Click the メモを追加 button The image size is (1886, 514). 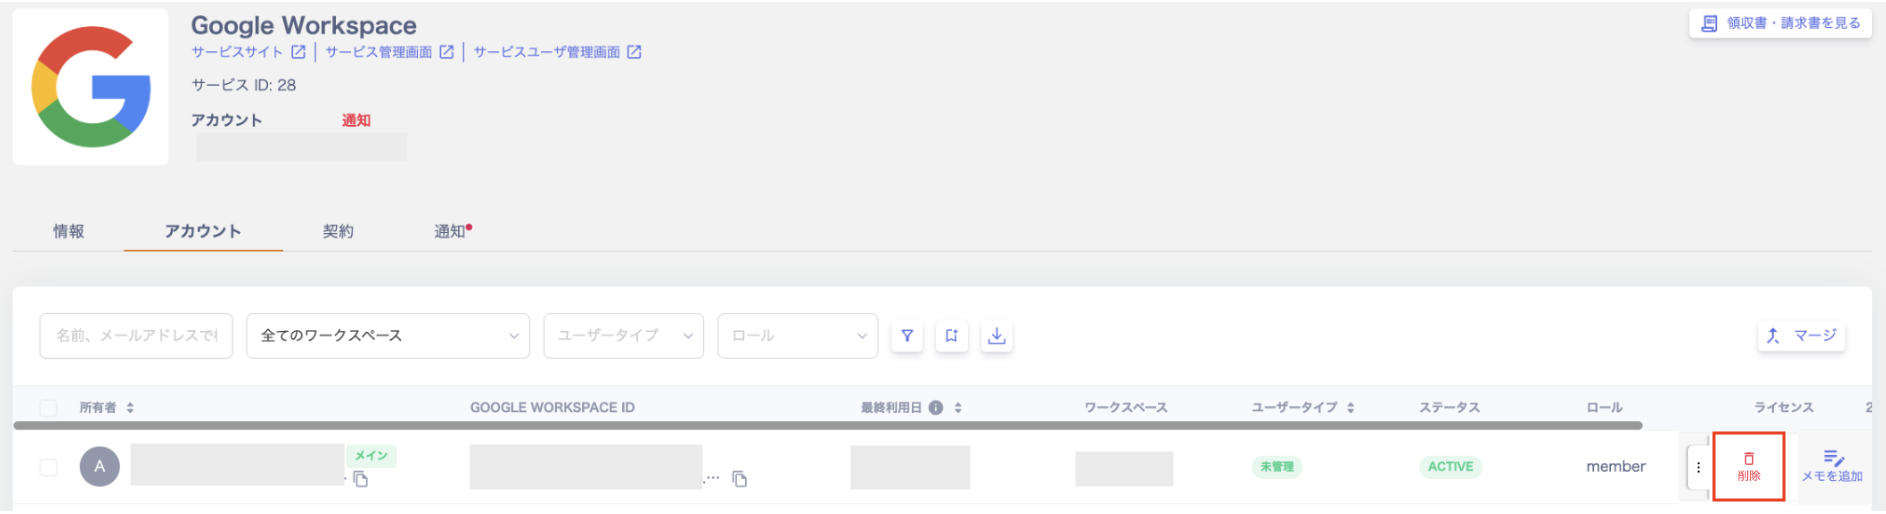pos(1832,467)
